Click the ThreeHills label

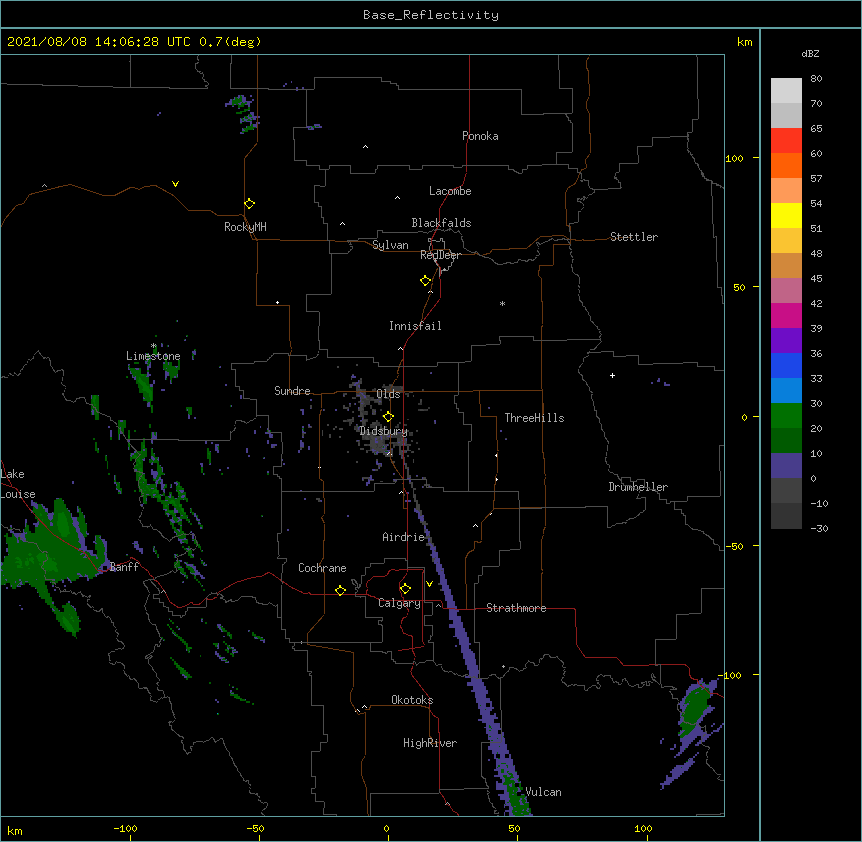534,418
